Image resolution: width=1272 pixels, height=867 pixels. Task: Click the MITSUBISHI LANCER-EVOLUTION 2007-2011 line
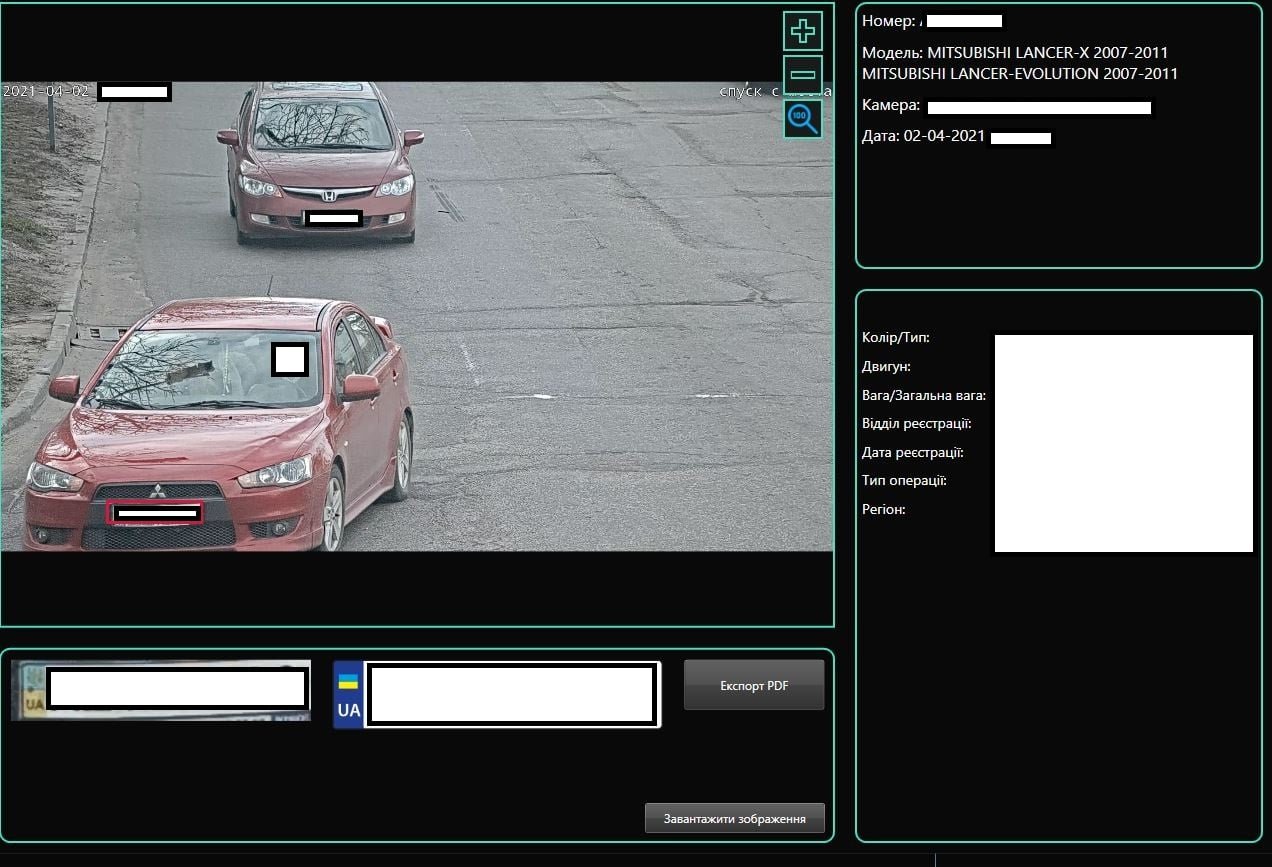point(1019,74)
